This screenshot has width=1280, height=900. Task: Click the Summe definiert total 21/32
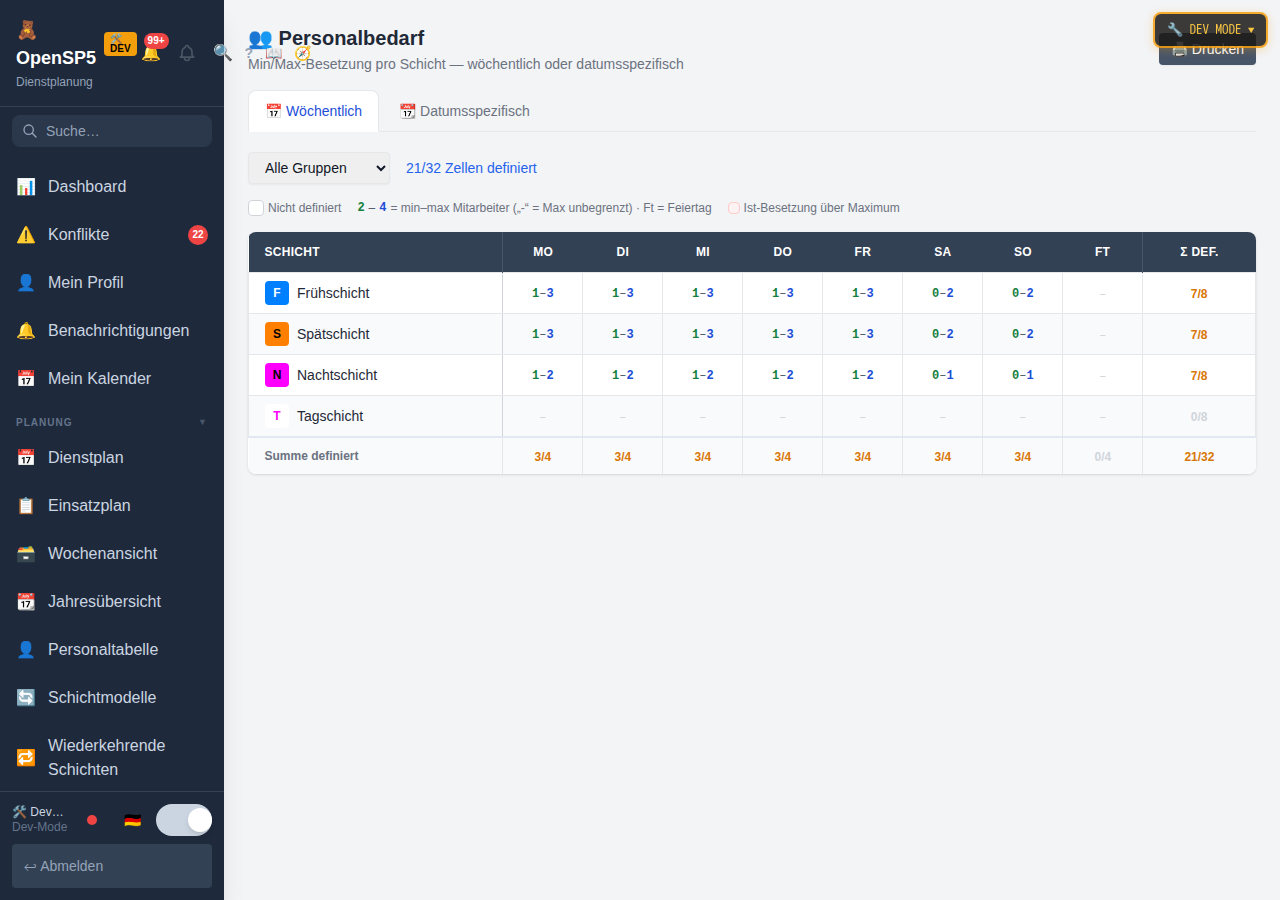pos(1199,456)
